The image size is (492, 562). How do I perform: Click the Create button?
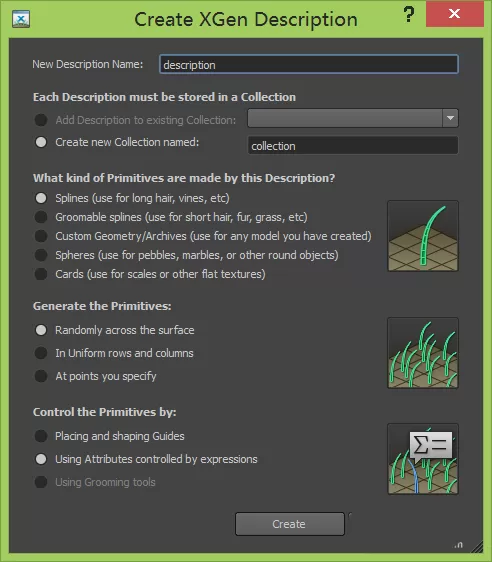coord(290,524)
